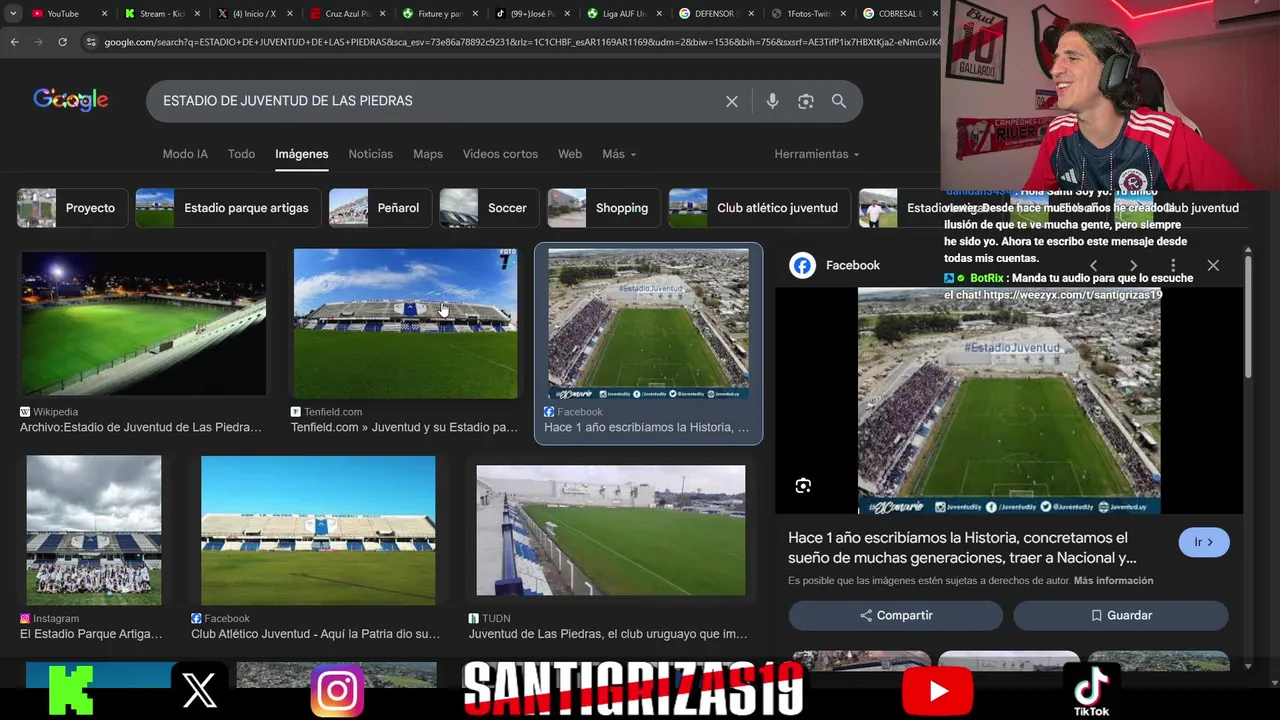Select the Maps results tab

pyautogui.click(x=428, y=154)
